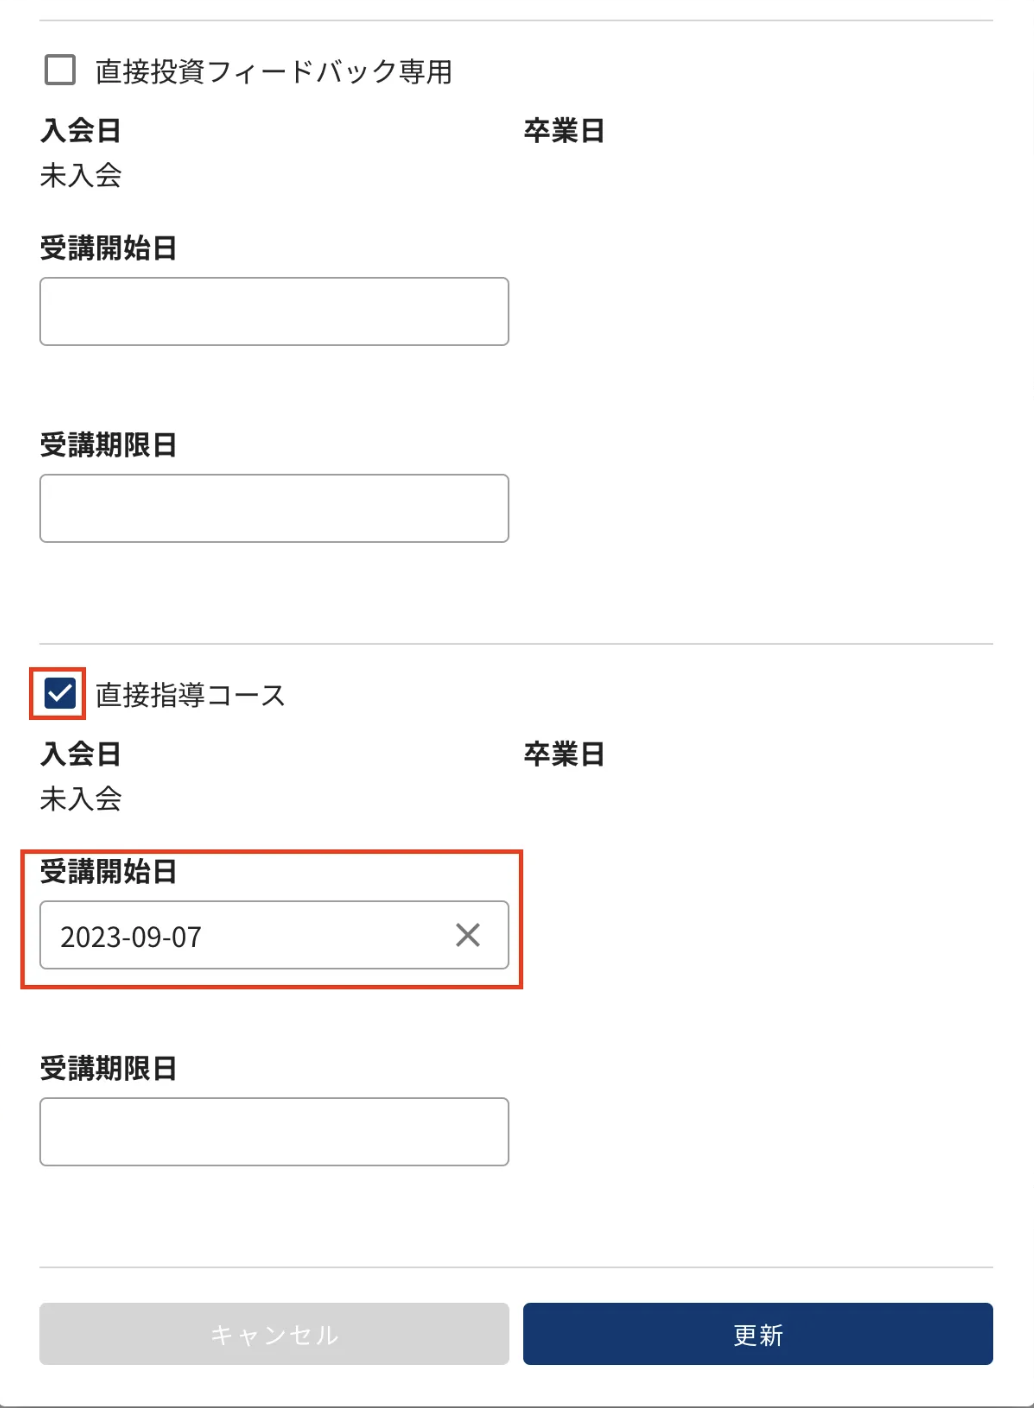1034x1408 pixels.
Task: Click the empty 受講期限日 field at the bottom
Action: tap(273, 1131)
